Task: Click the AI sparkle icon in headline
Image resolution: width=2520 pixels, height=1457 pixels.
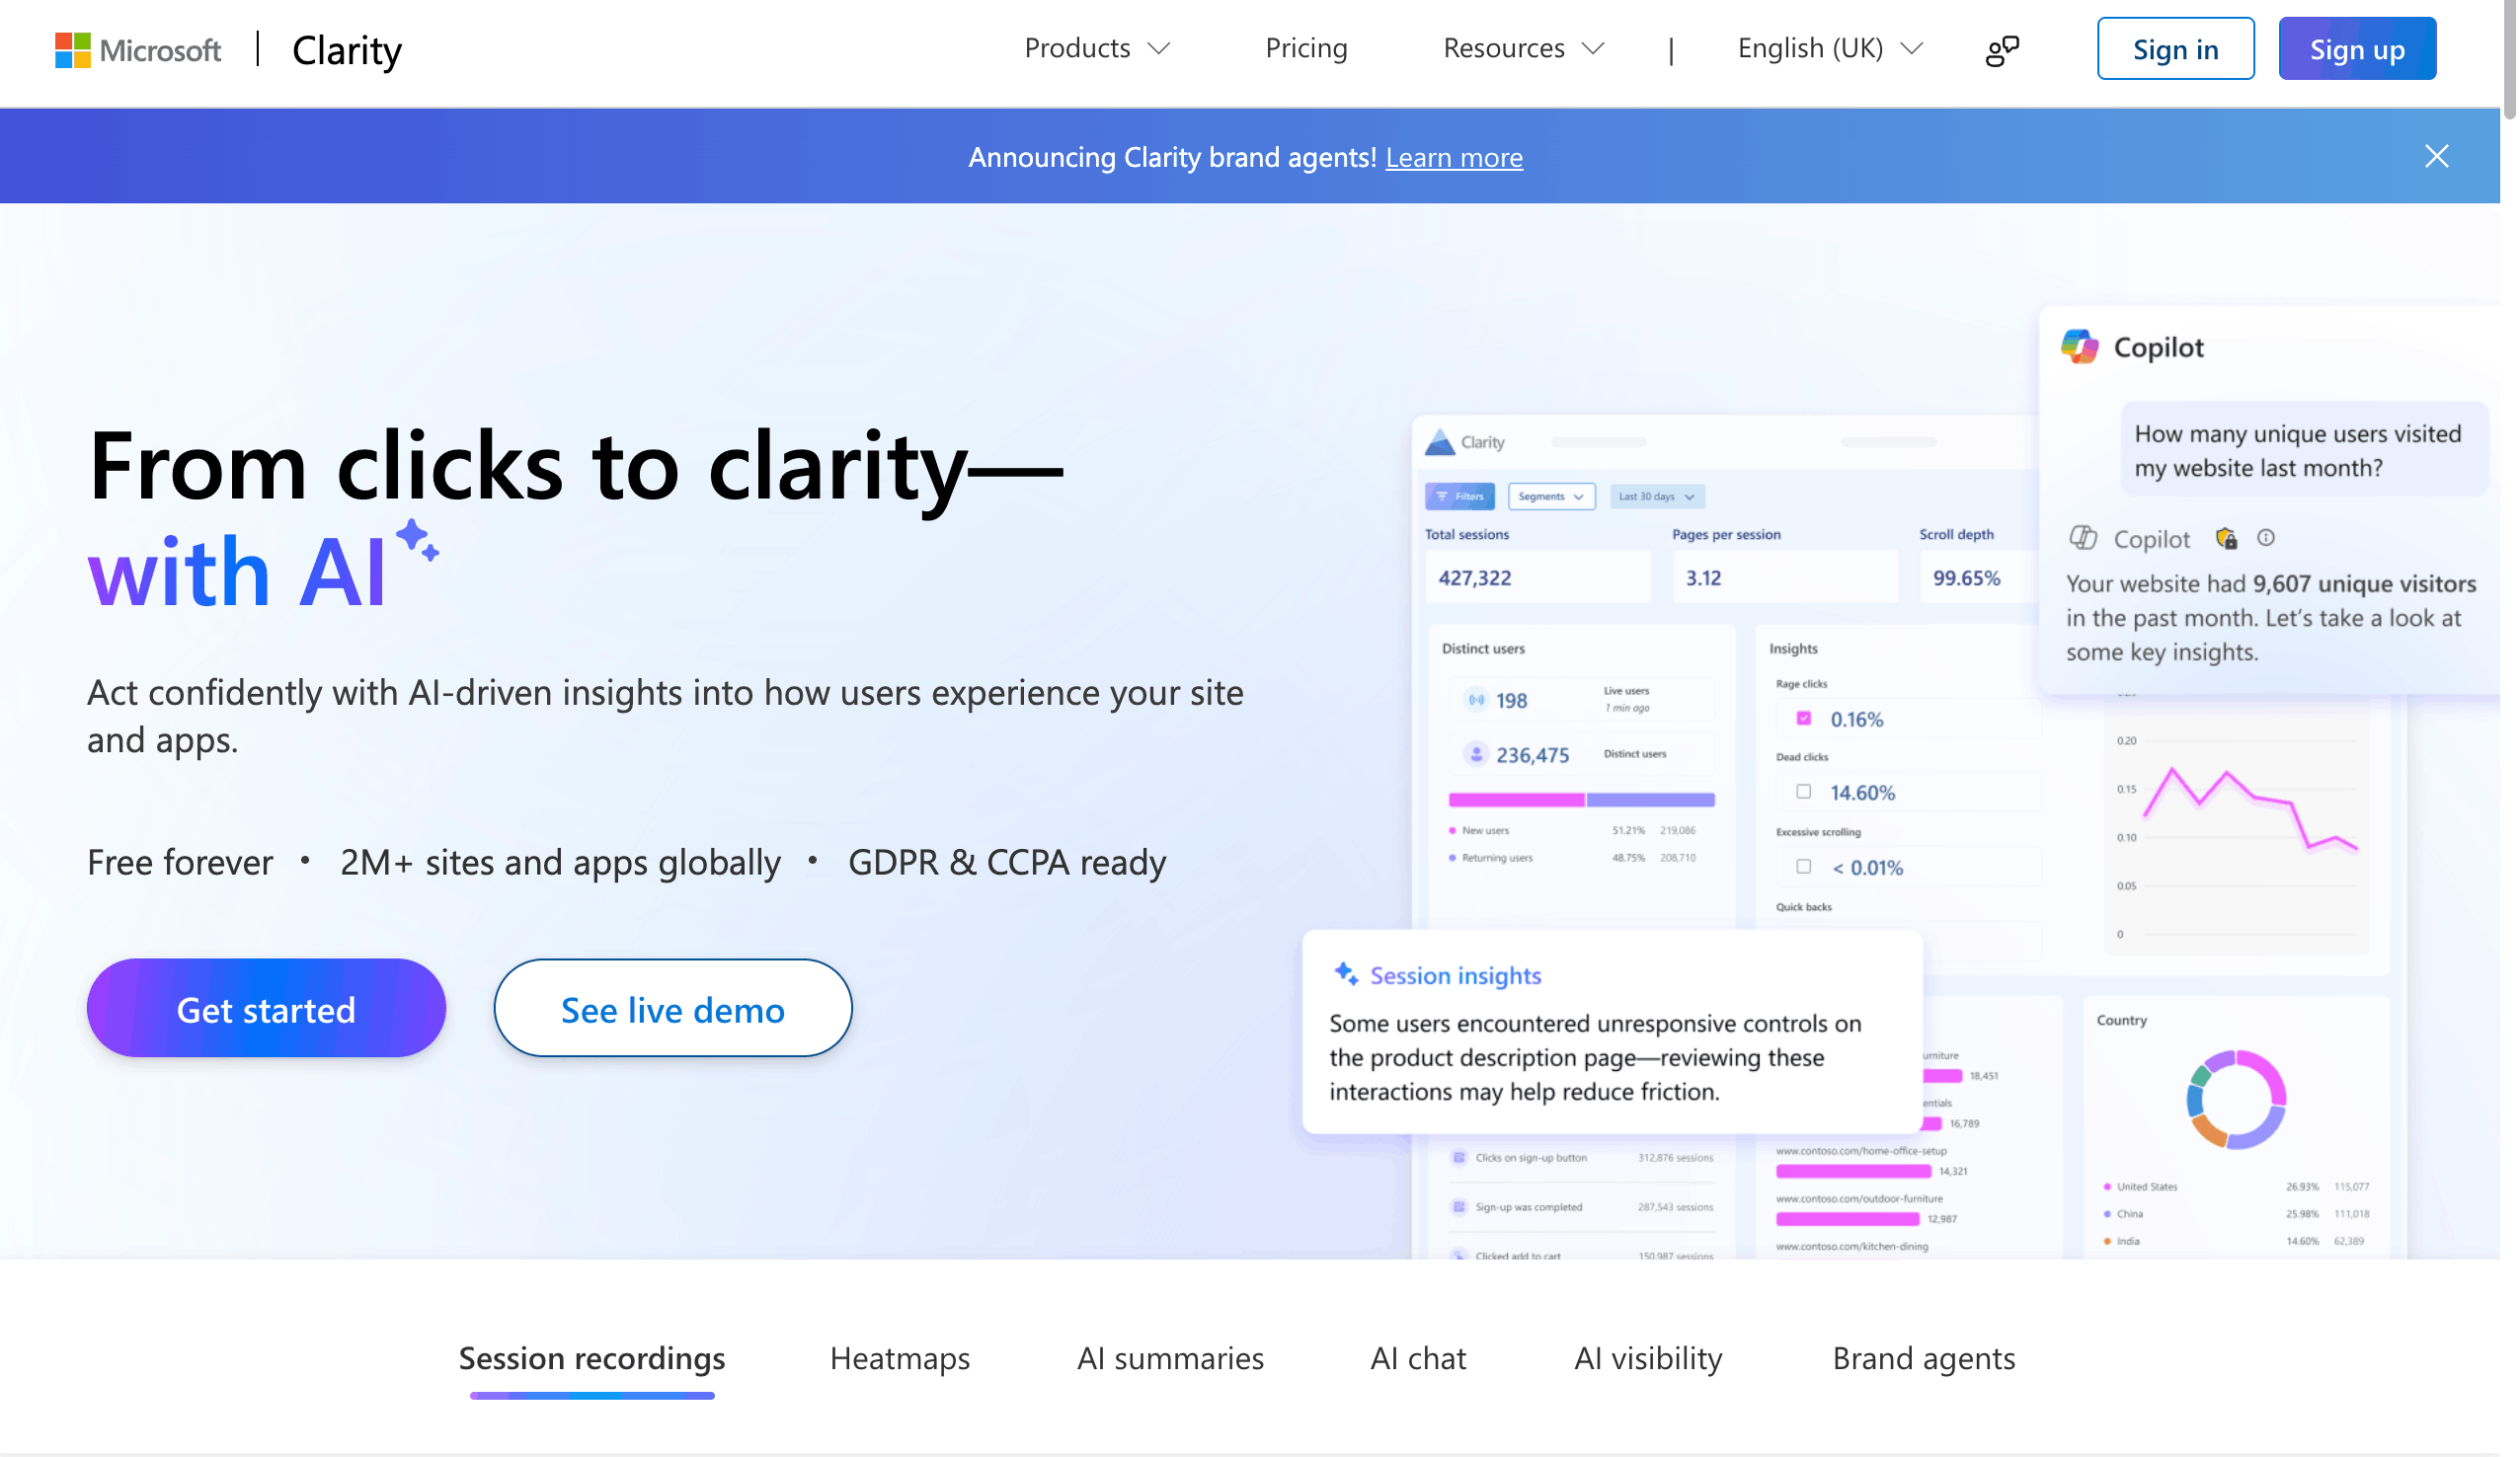Action: [417, 541]
